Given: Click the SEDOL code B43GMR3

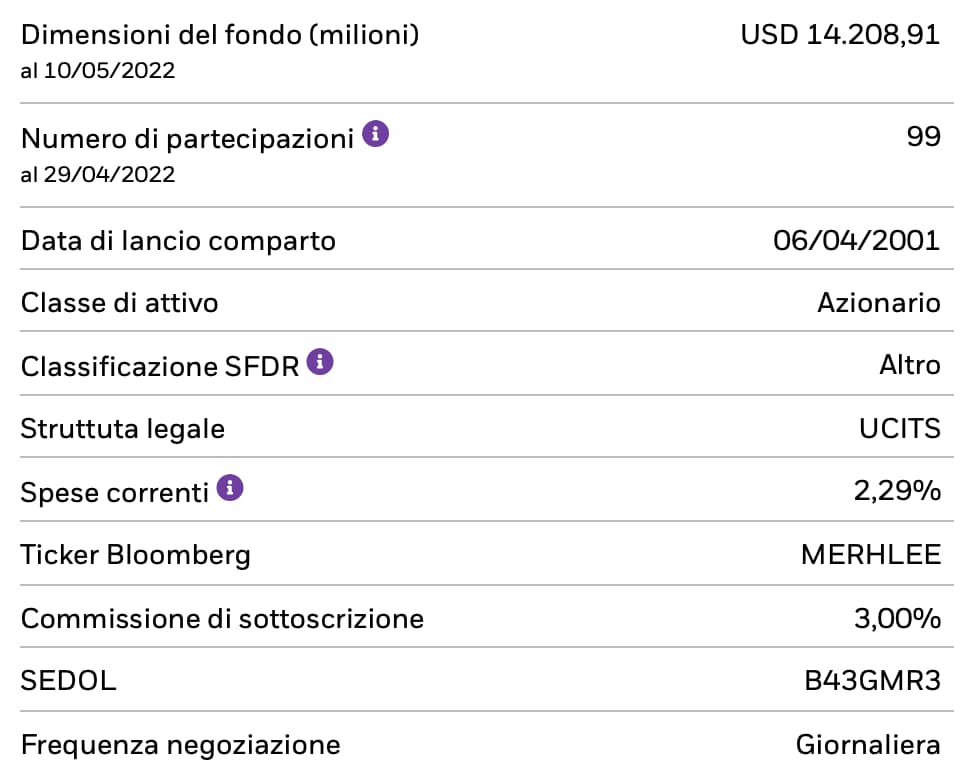Looking at the screenshot, I should [873, 682].
